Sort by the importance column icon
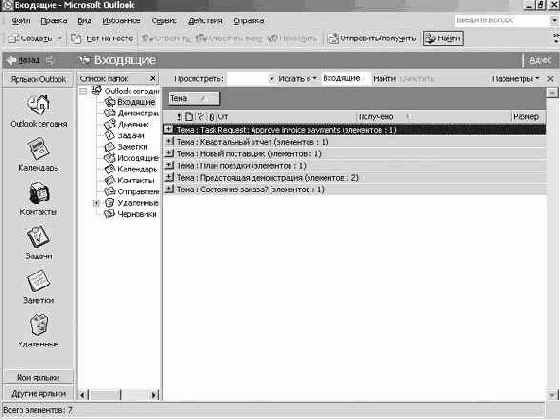Screen dimensions: 560x420 pos(179,116)
